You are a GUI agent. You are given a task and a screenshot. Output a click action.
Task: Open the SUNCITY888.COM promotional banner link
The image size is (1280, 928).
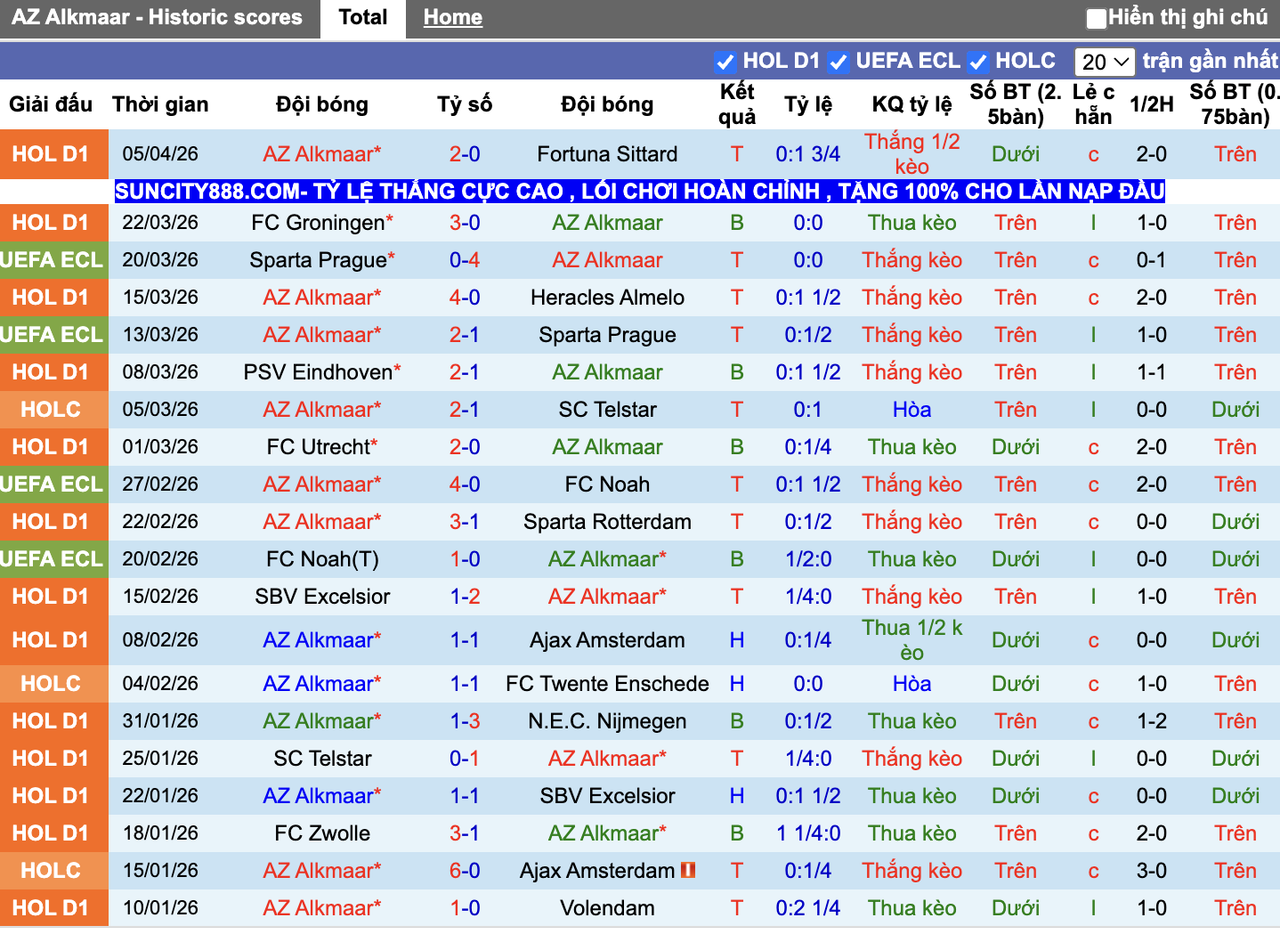pyautogui.click(x=639, y=191)
